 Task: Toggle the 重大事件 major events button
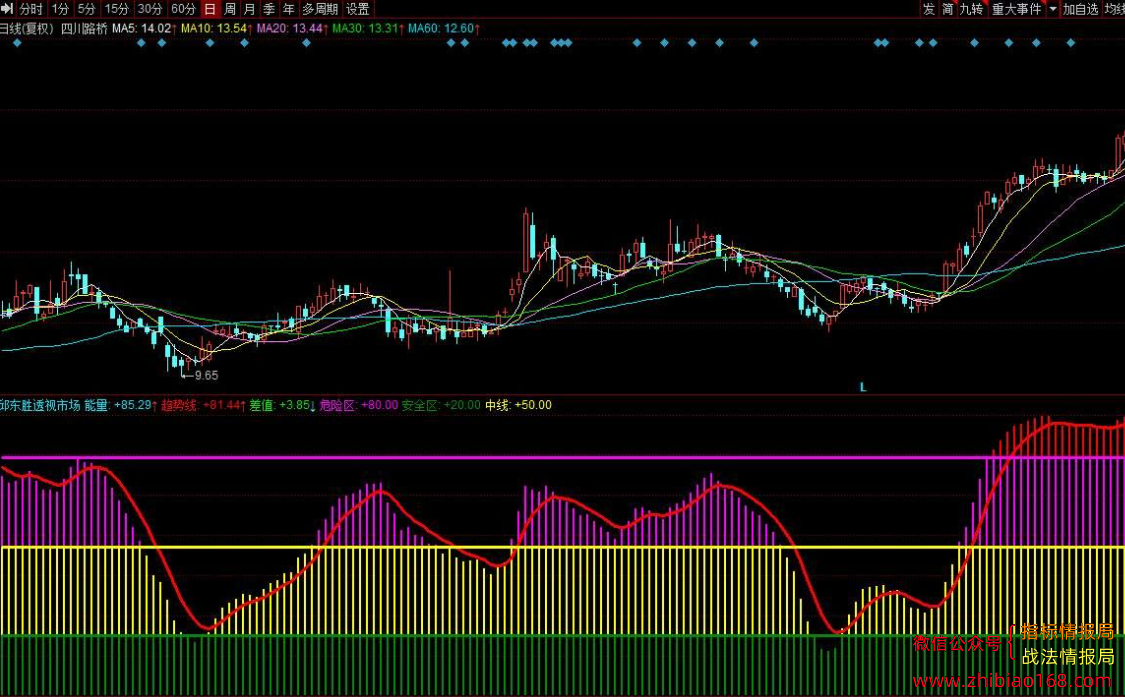pyautogui.click(x=1017, y=9)
